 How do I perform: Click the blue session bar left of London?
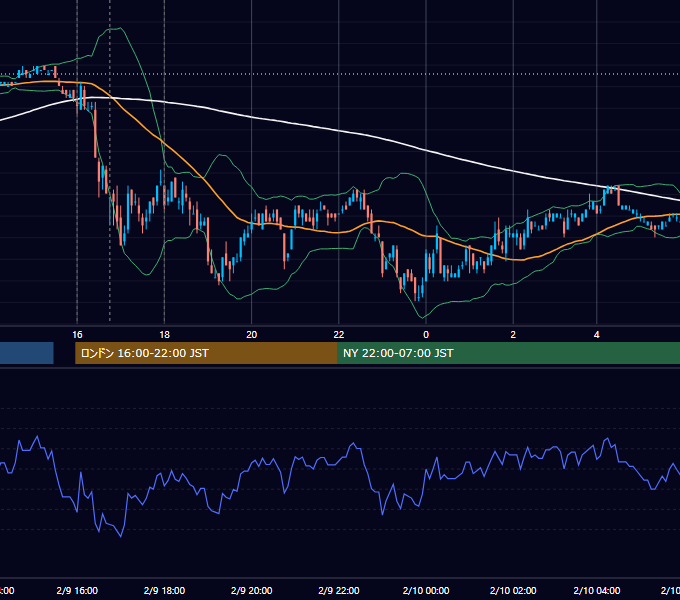pyautogui.click(x=26, y=353)
